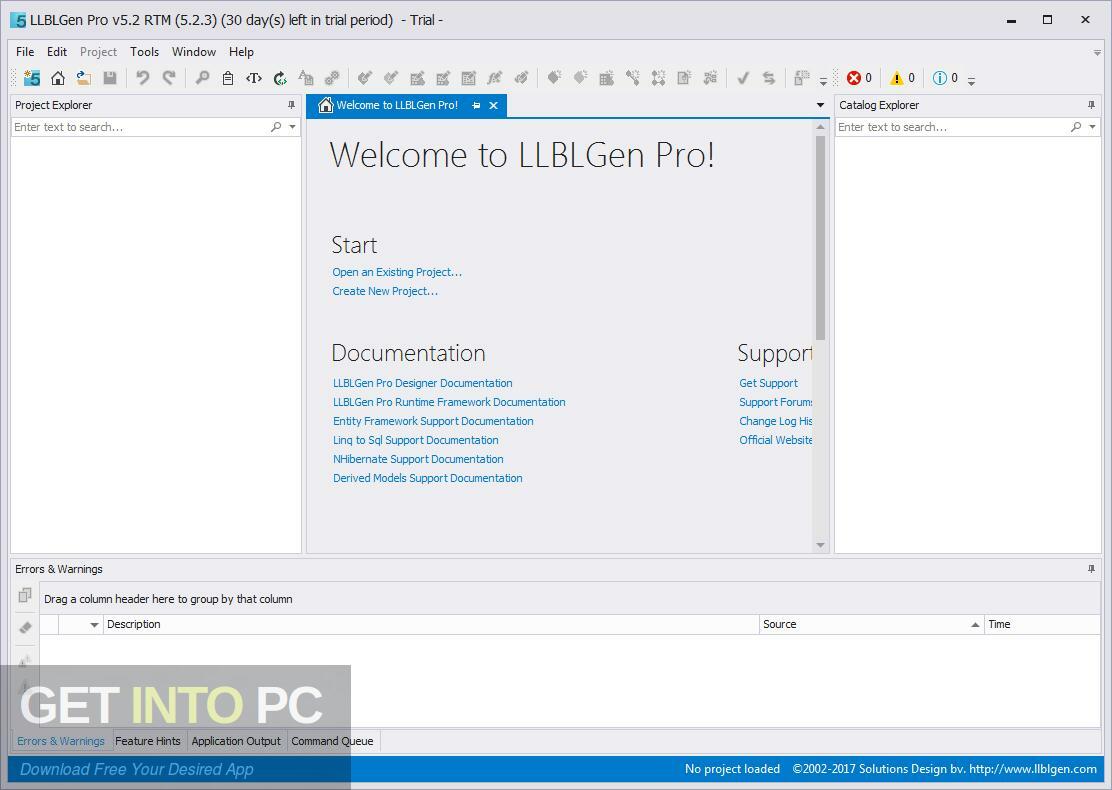Click the blue info count icon
Image resolution: width=1112 pixels, height=790 pixels.
pyautogui.click(x=940, y=78)
